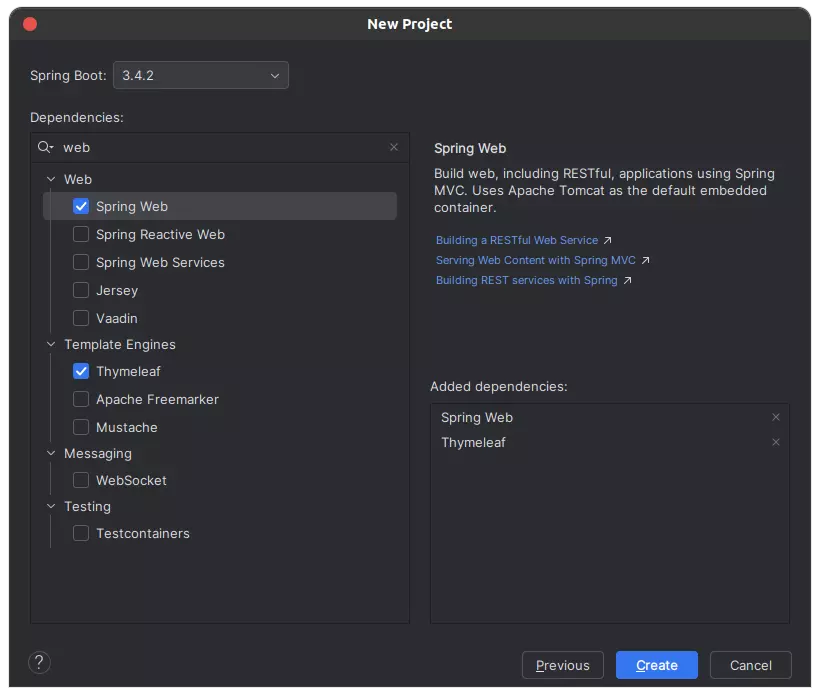Click the Previous button

[x=563, y=665]
